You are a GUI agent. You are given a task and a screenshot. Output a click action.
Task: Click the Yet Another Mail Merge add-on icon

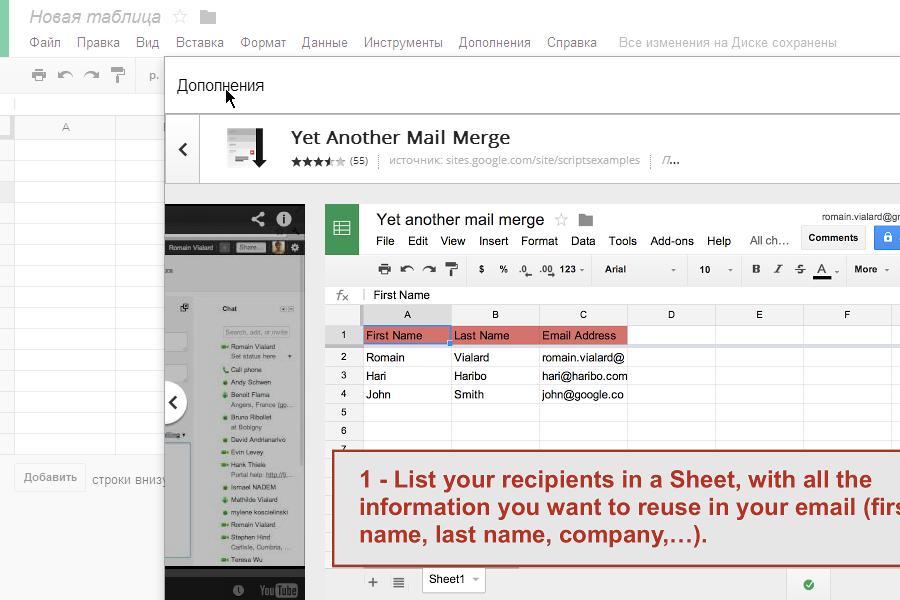point(246,148)
